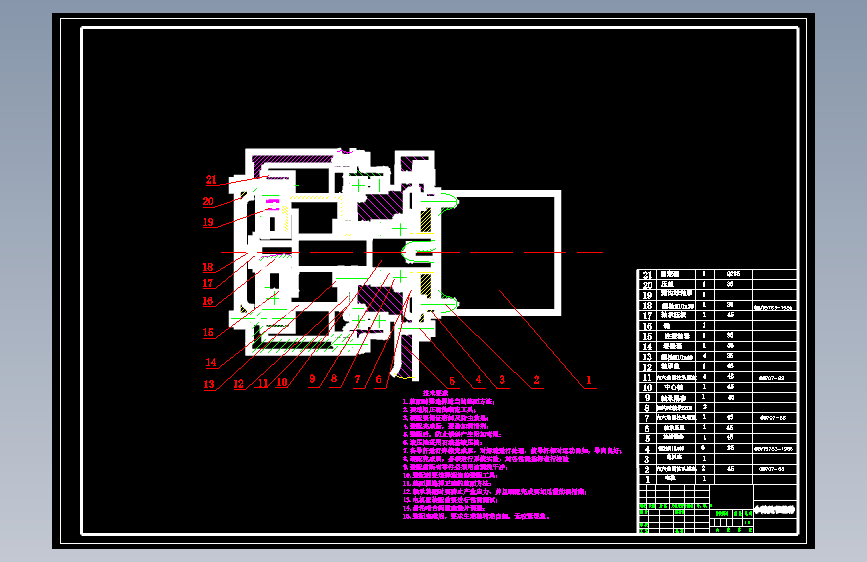The height and width of the screenshot is (562, 867).
Task: Select the red callout number 2 in the drawing
Action: 536,379
